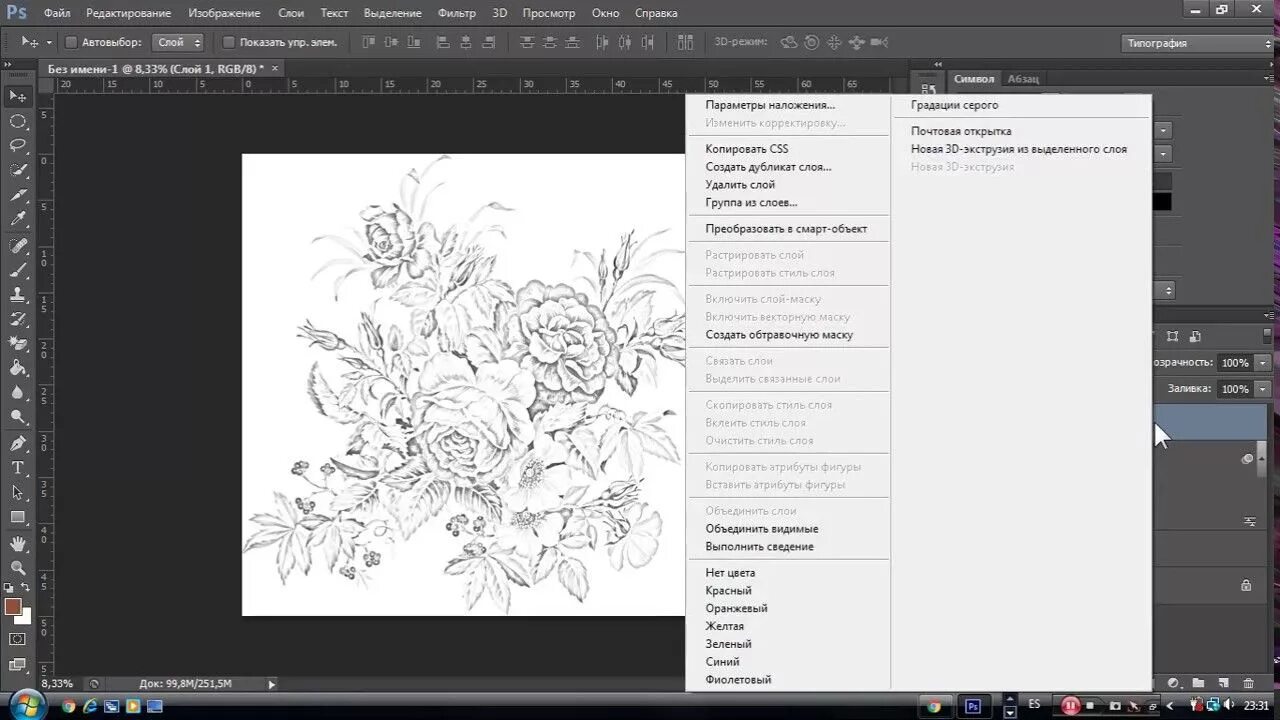Open the Изображение menu
The height and width of the screenshot is (720, 1280).
coord(224,13)
